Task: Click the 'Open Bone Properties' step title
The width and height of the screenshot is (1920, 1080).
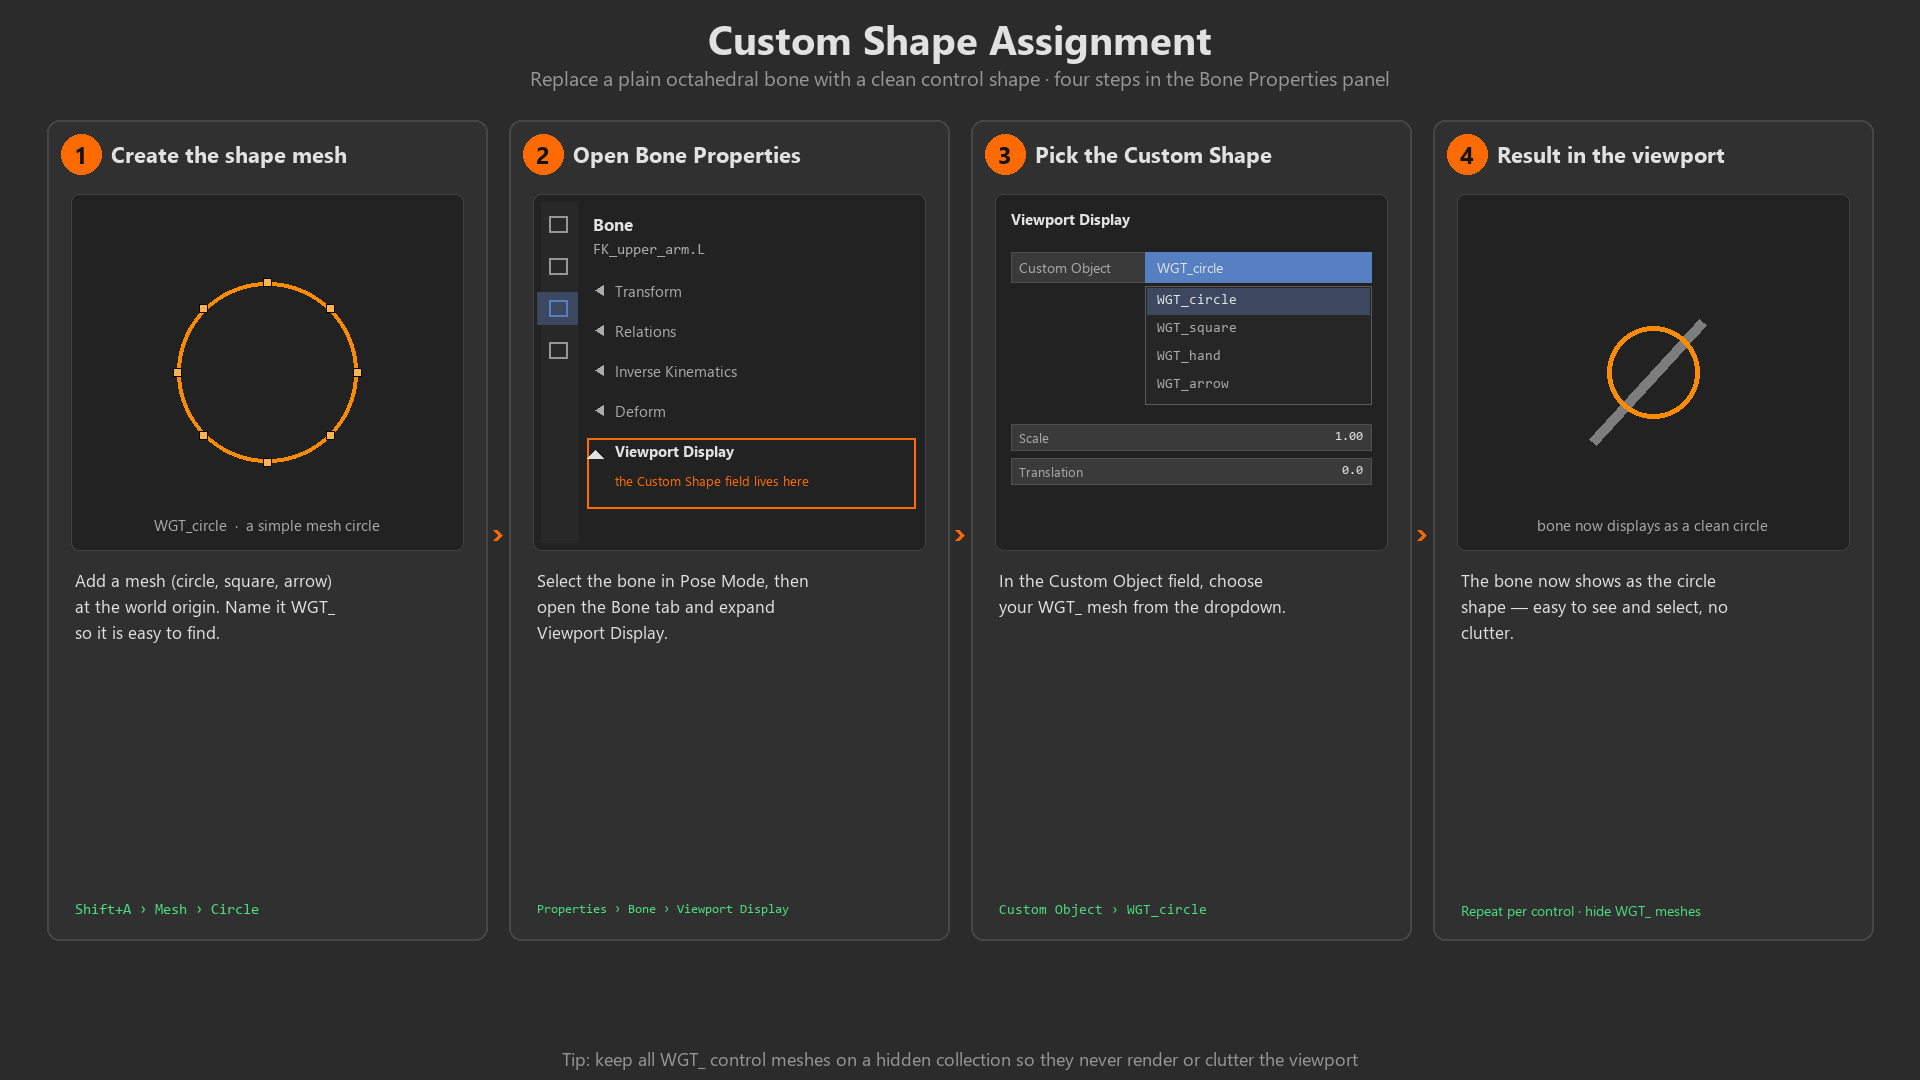Action: click(686, 156)
